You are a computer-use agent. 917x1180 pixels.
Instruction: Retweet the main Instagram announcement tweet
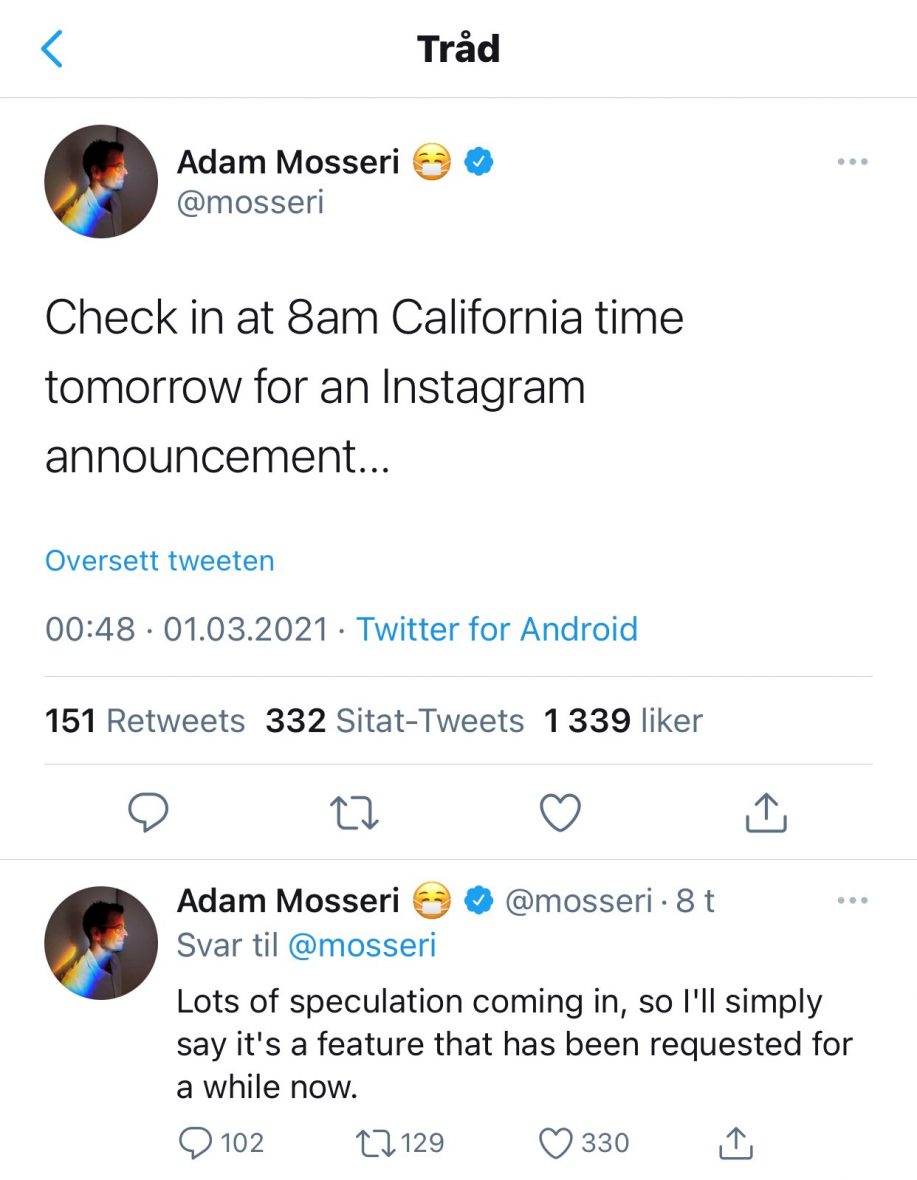pos(354,814)
